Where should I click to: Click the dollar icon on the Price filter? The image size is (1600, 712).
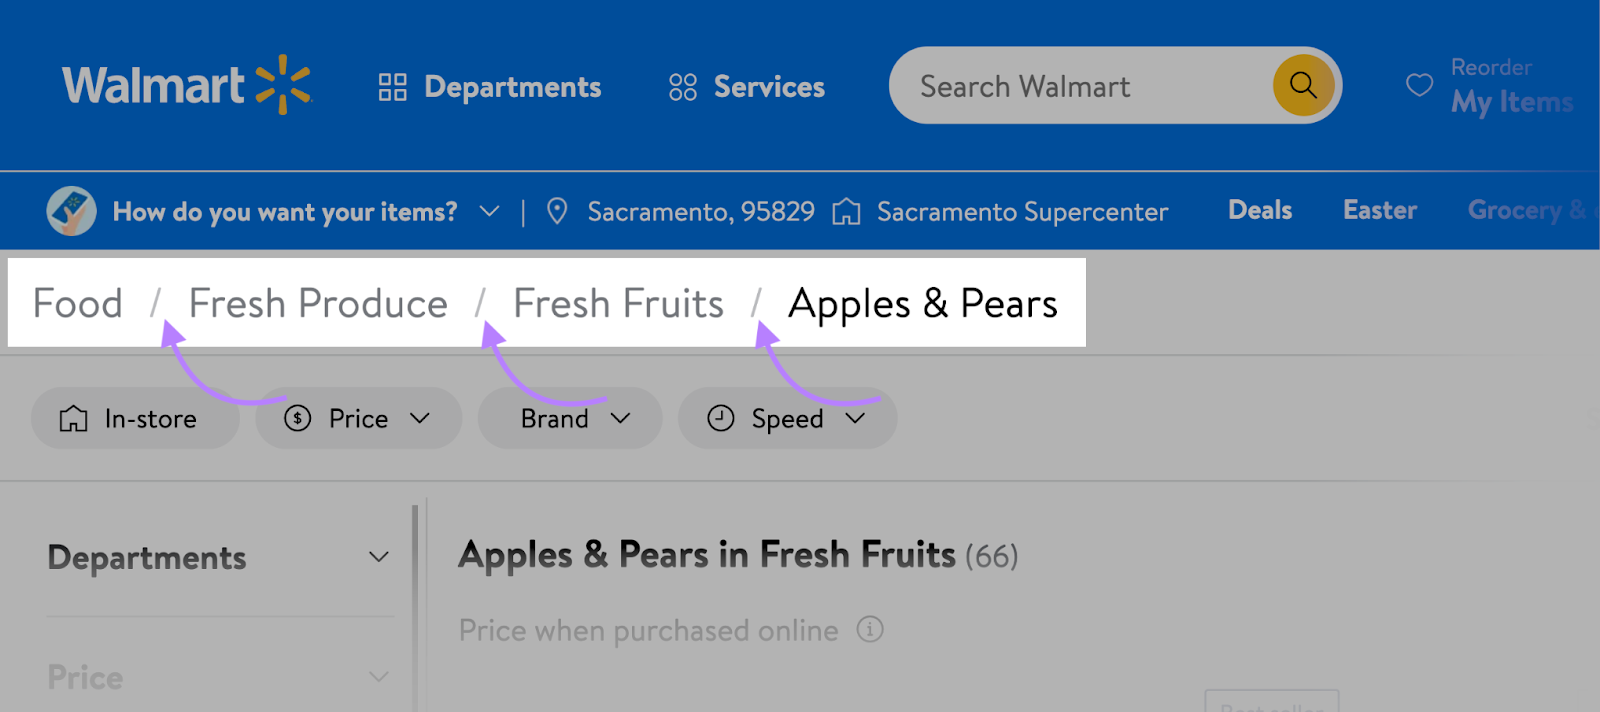(297, 418)
